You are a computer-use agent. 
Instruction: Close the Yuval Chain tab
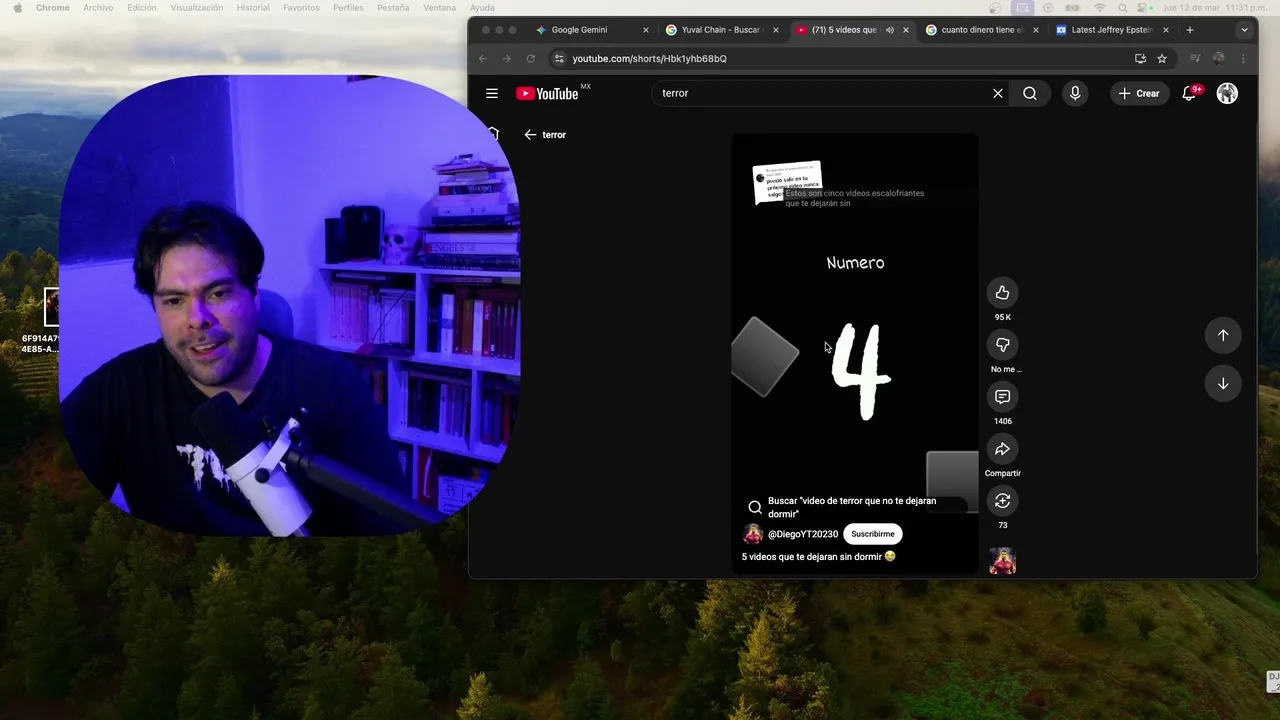click(x=776, y=30)
